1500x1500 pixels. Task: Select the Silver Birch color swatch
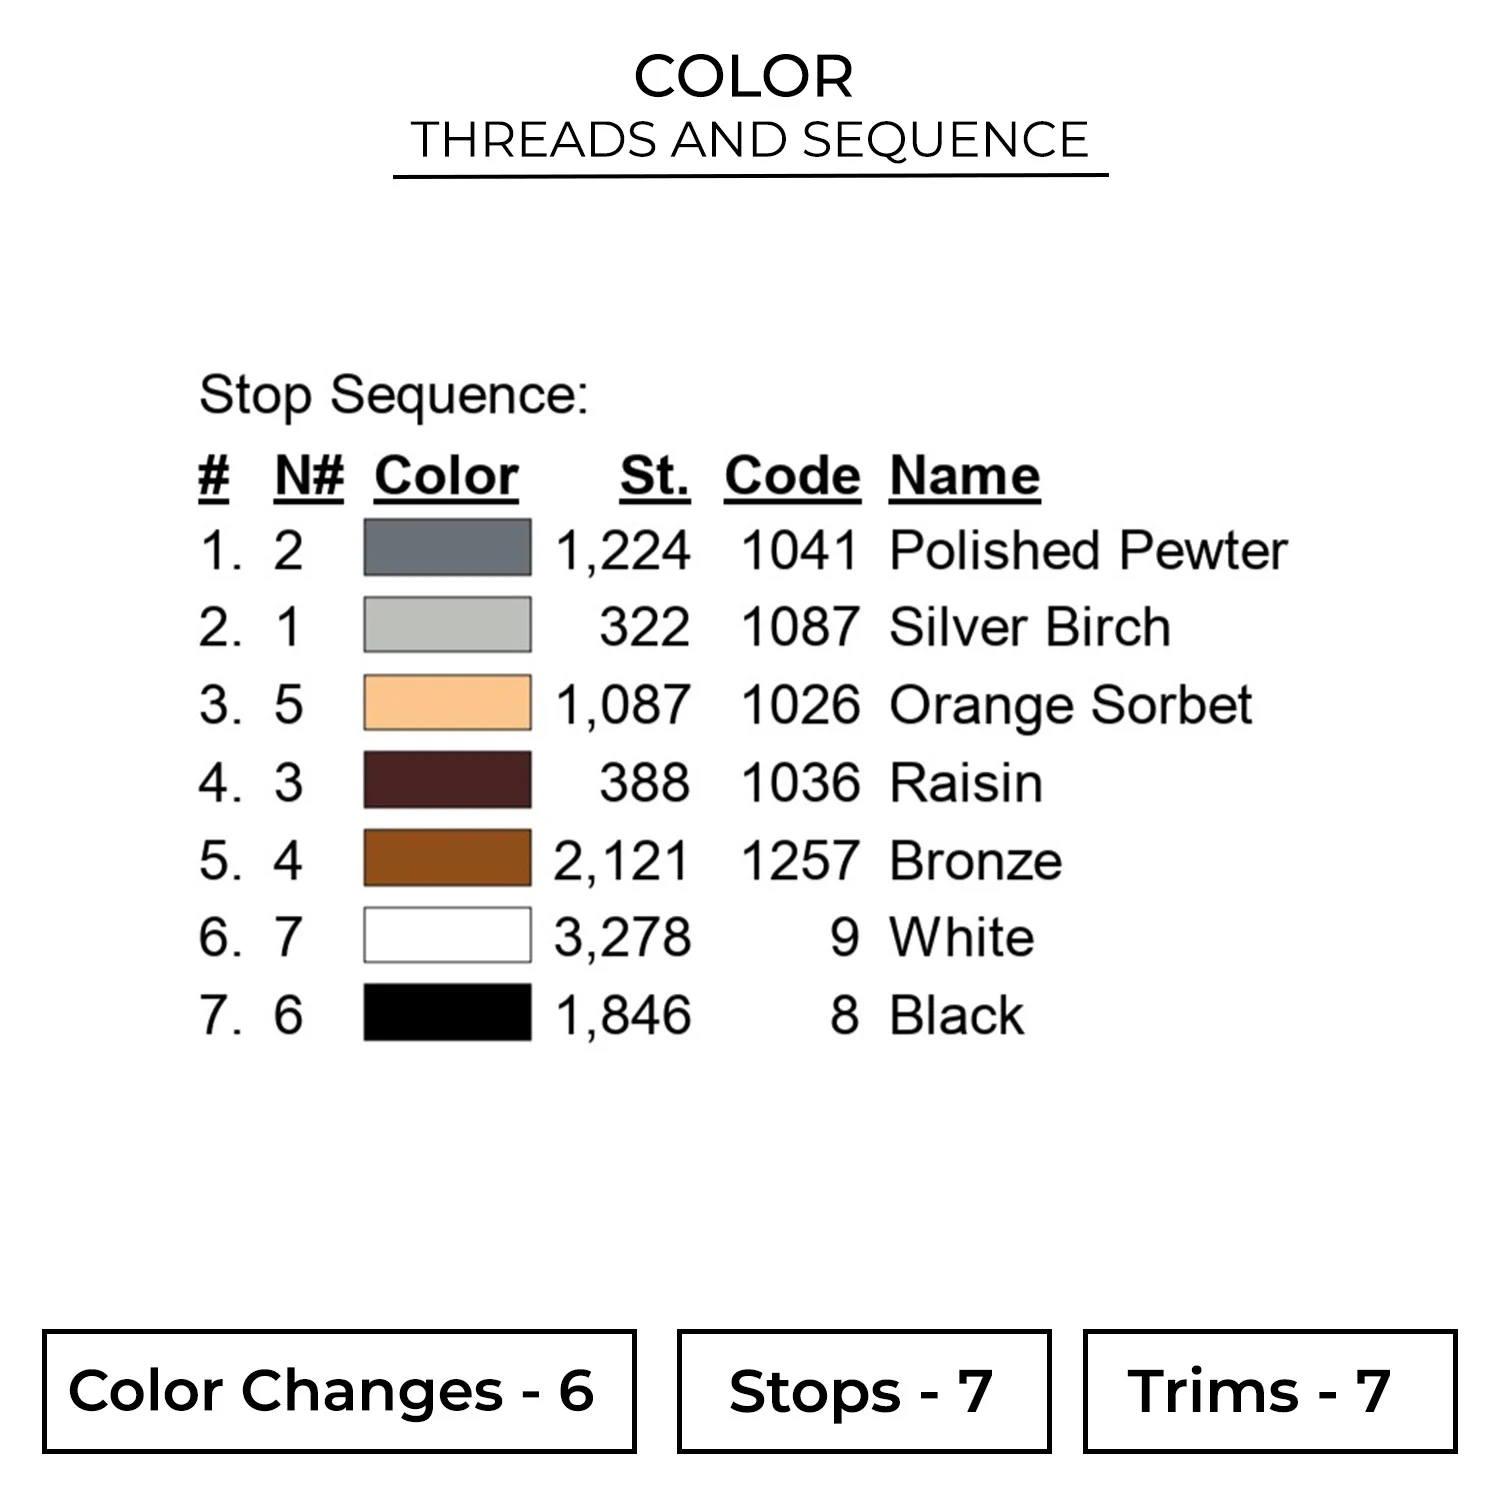447,625
